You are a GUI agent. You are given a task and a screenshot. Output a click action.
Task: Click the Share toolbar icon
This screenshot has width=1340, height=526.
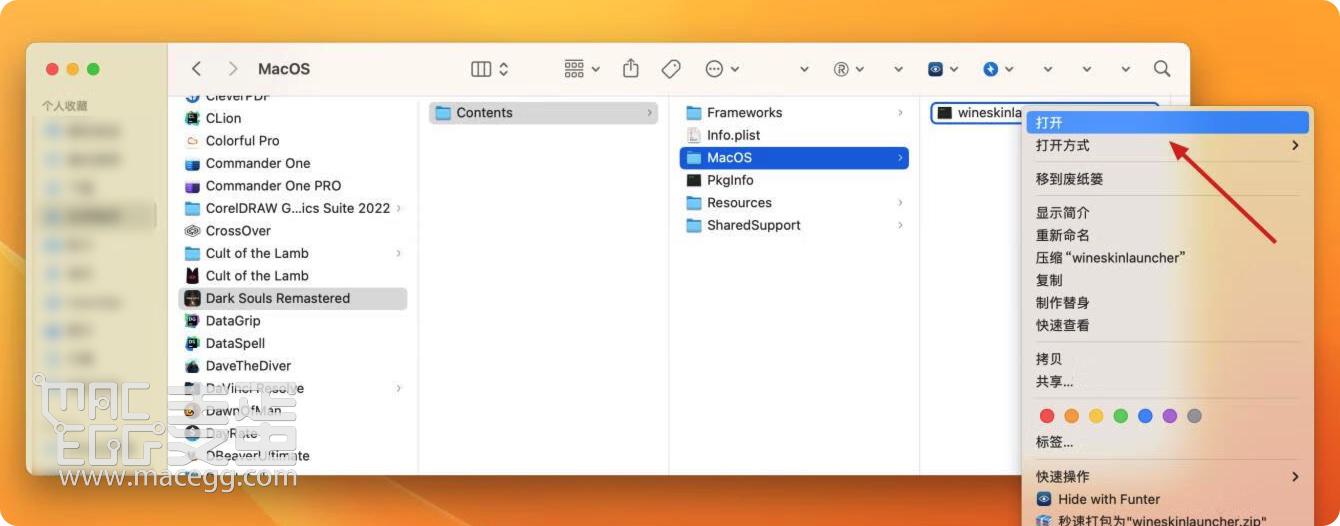click(630, 68)
